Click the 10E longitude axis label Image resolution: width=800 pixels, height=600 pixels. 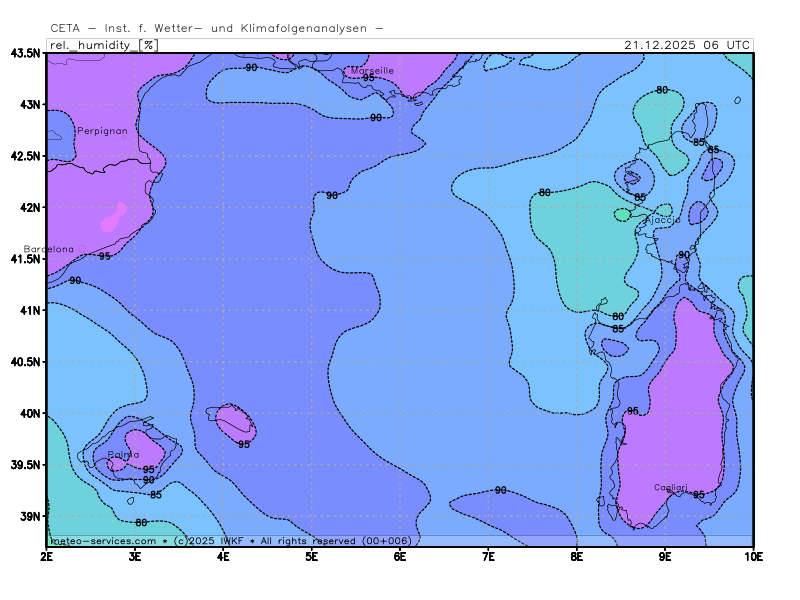click(x=752, y=556)
